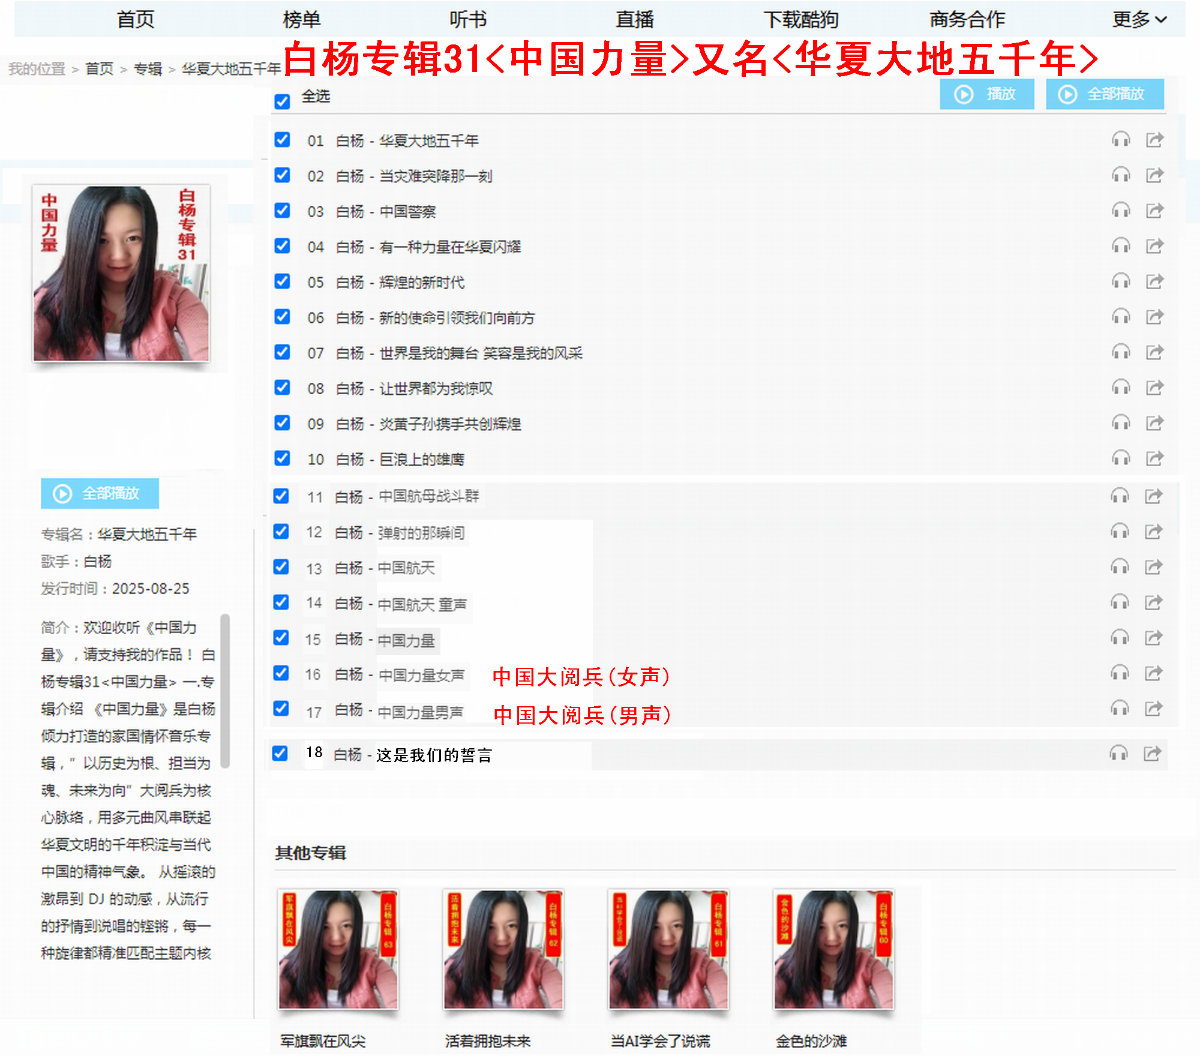Viewport: 1200px width, 1056px height.
Task: Share track 07 世界是我的舞台
Action: [x=1155, y=352]
